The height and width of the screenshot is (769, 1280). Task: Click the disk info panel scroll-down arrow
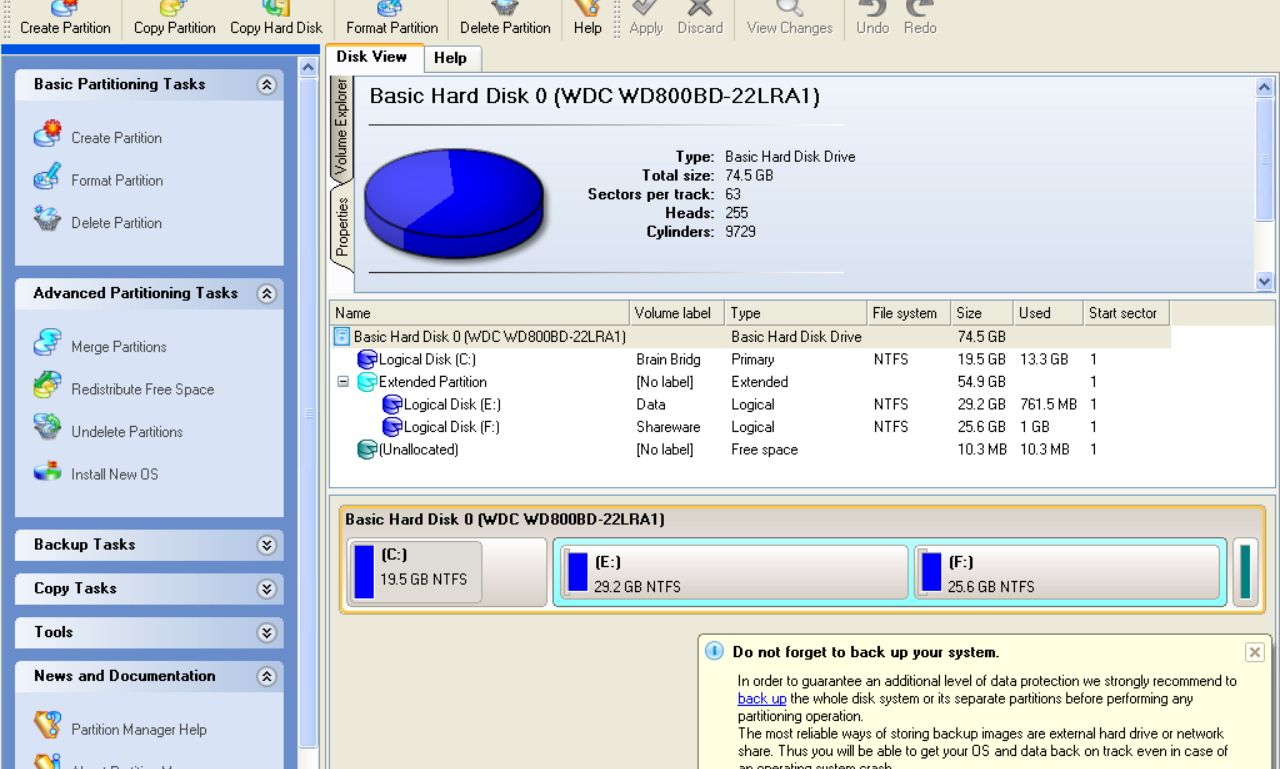coord(1264,282)
